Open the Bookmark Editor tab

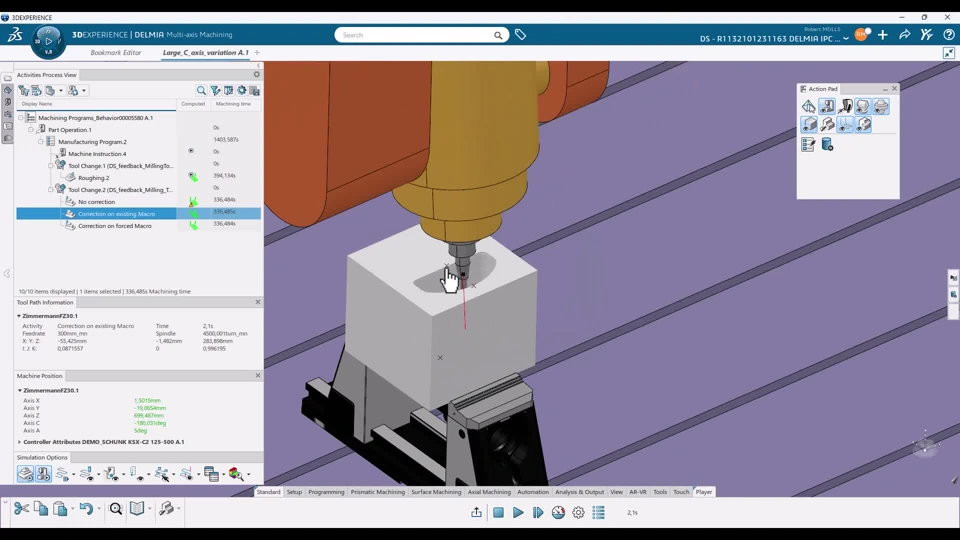click(116, 53)
